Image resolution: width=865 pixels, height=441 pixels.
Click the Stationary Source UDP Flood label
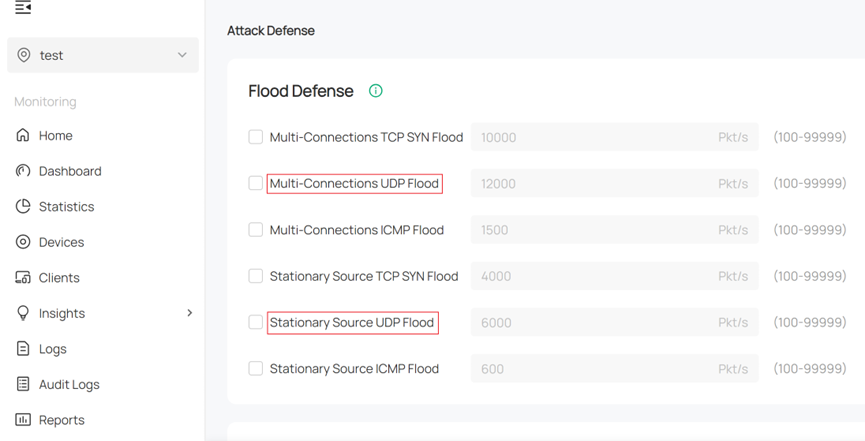351,322
